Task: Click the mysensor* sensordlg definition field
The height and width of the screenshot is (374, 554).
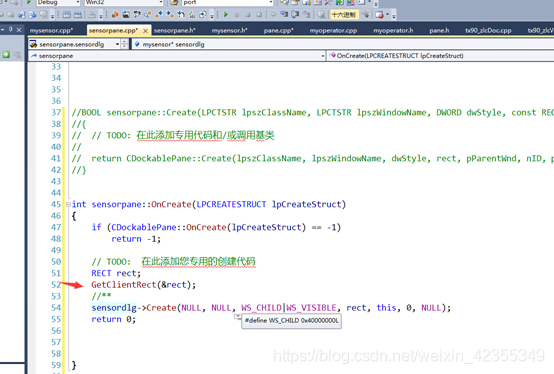Action: [343, 44]
